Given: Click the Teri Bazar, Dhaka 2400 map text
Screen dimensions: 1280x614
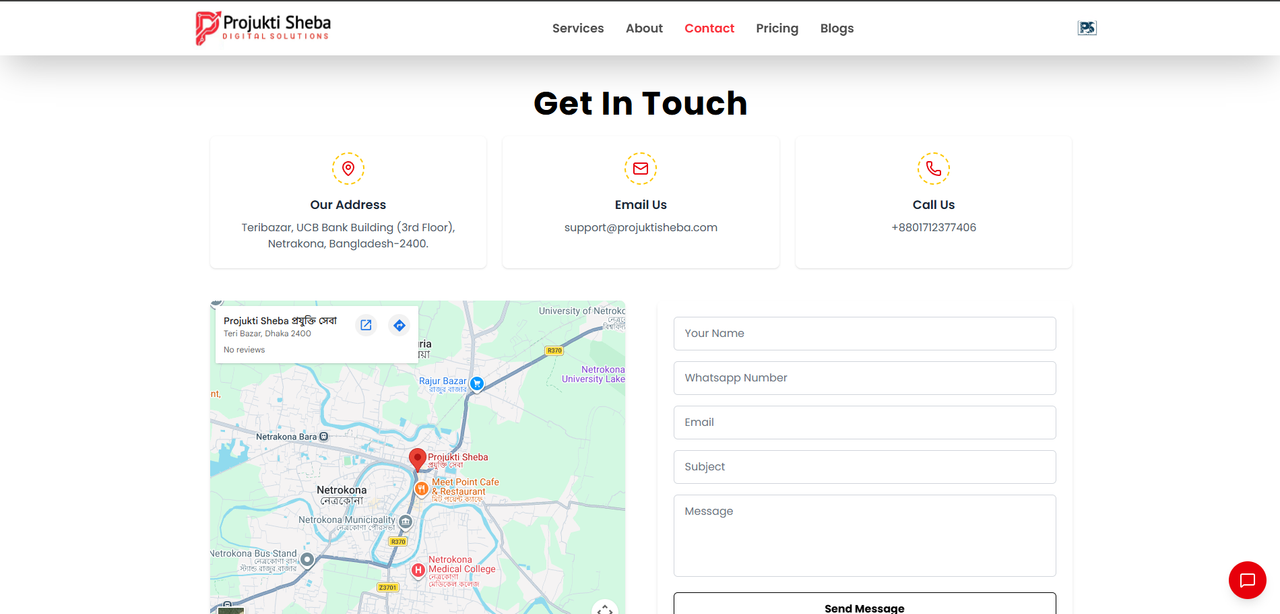Looking at the screenshot, I should tap(267, 334).
